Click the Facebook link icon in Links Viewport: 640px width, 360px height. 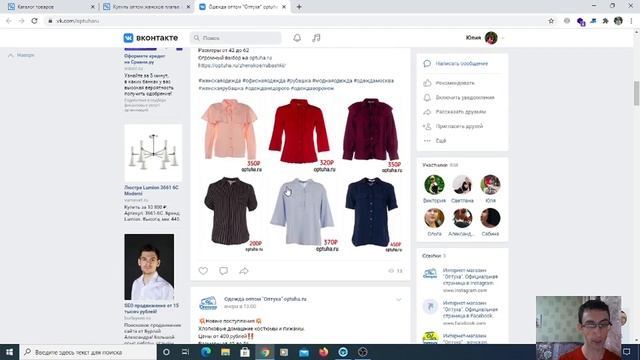coord(430,306)
